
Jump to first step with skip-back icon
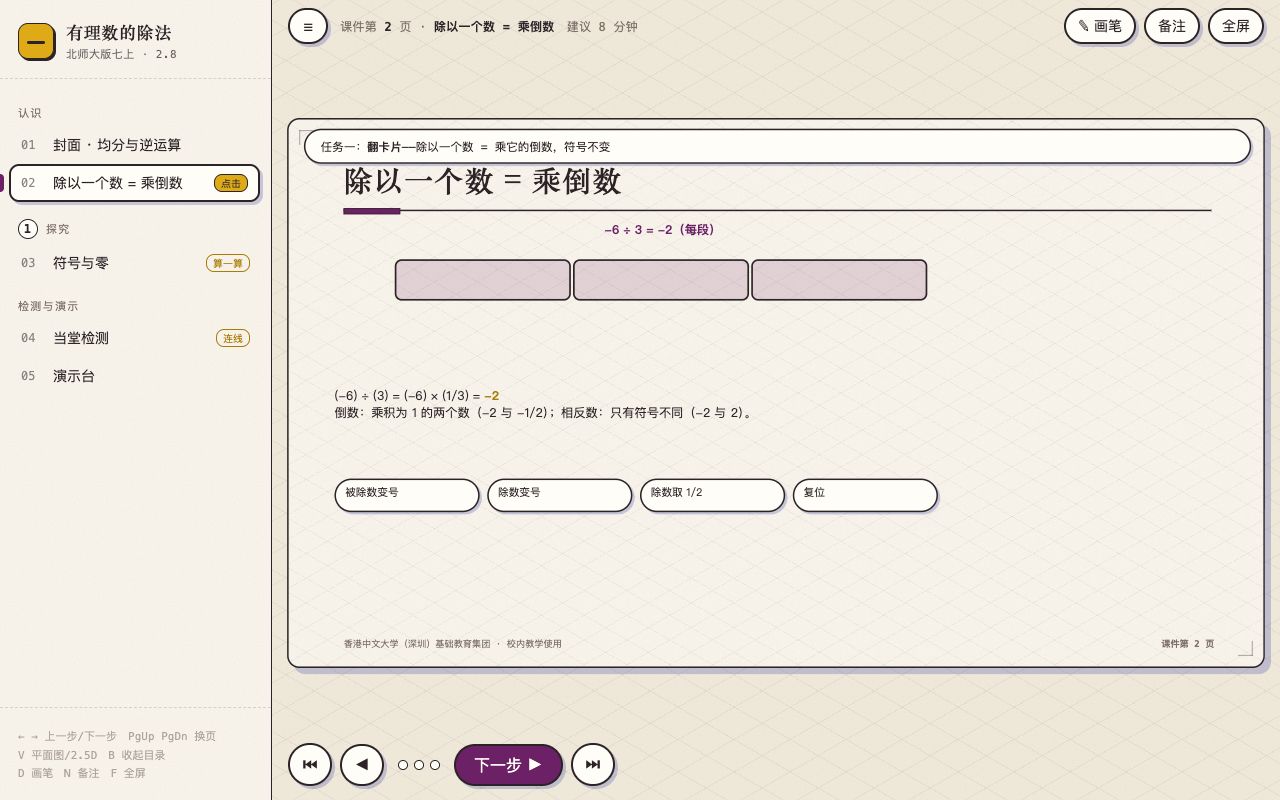coord(310,765)
